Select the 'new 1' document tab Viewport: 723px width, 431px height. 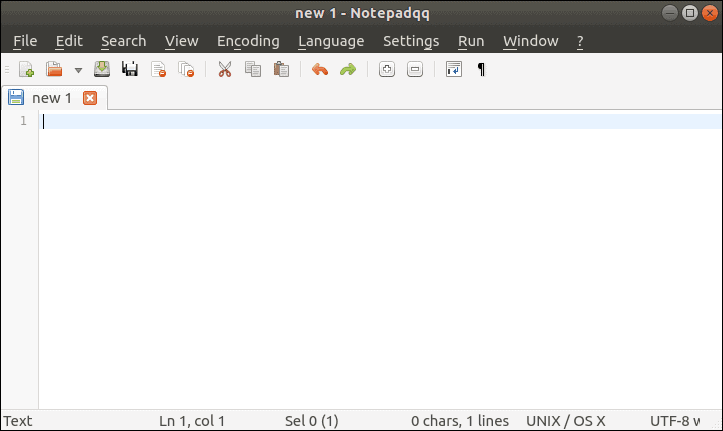pos(52,98)
